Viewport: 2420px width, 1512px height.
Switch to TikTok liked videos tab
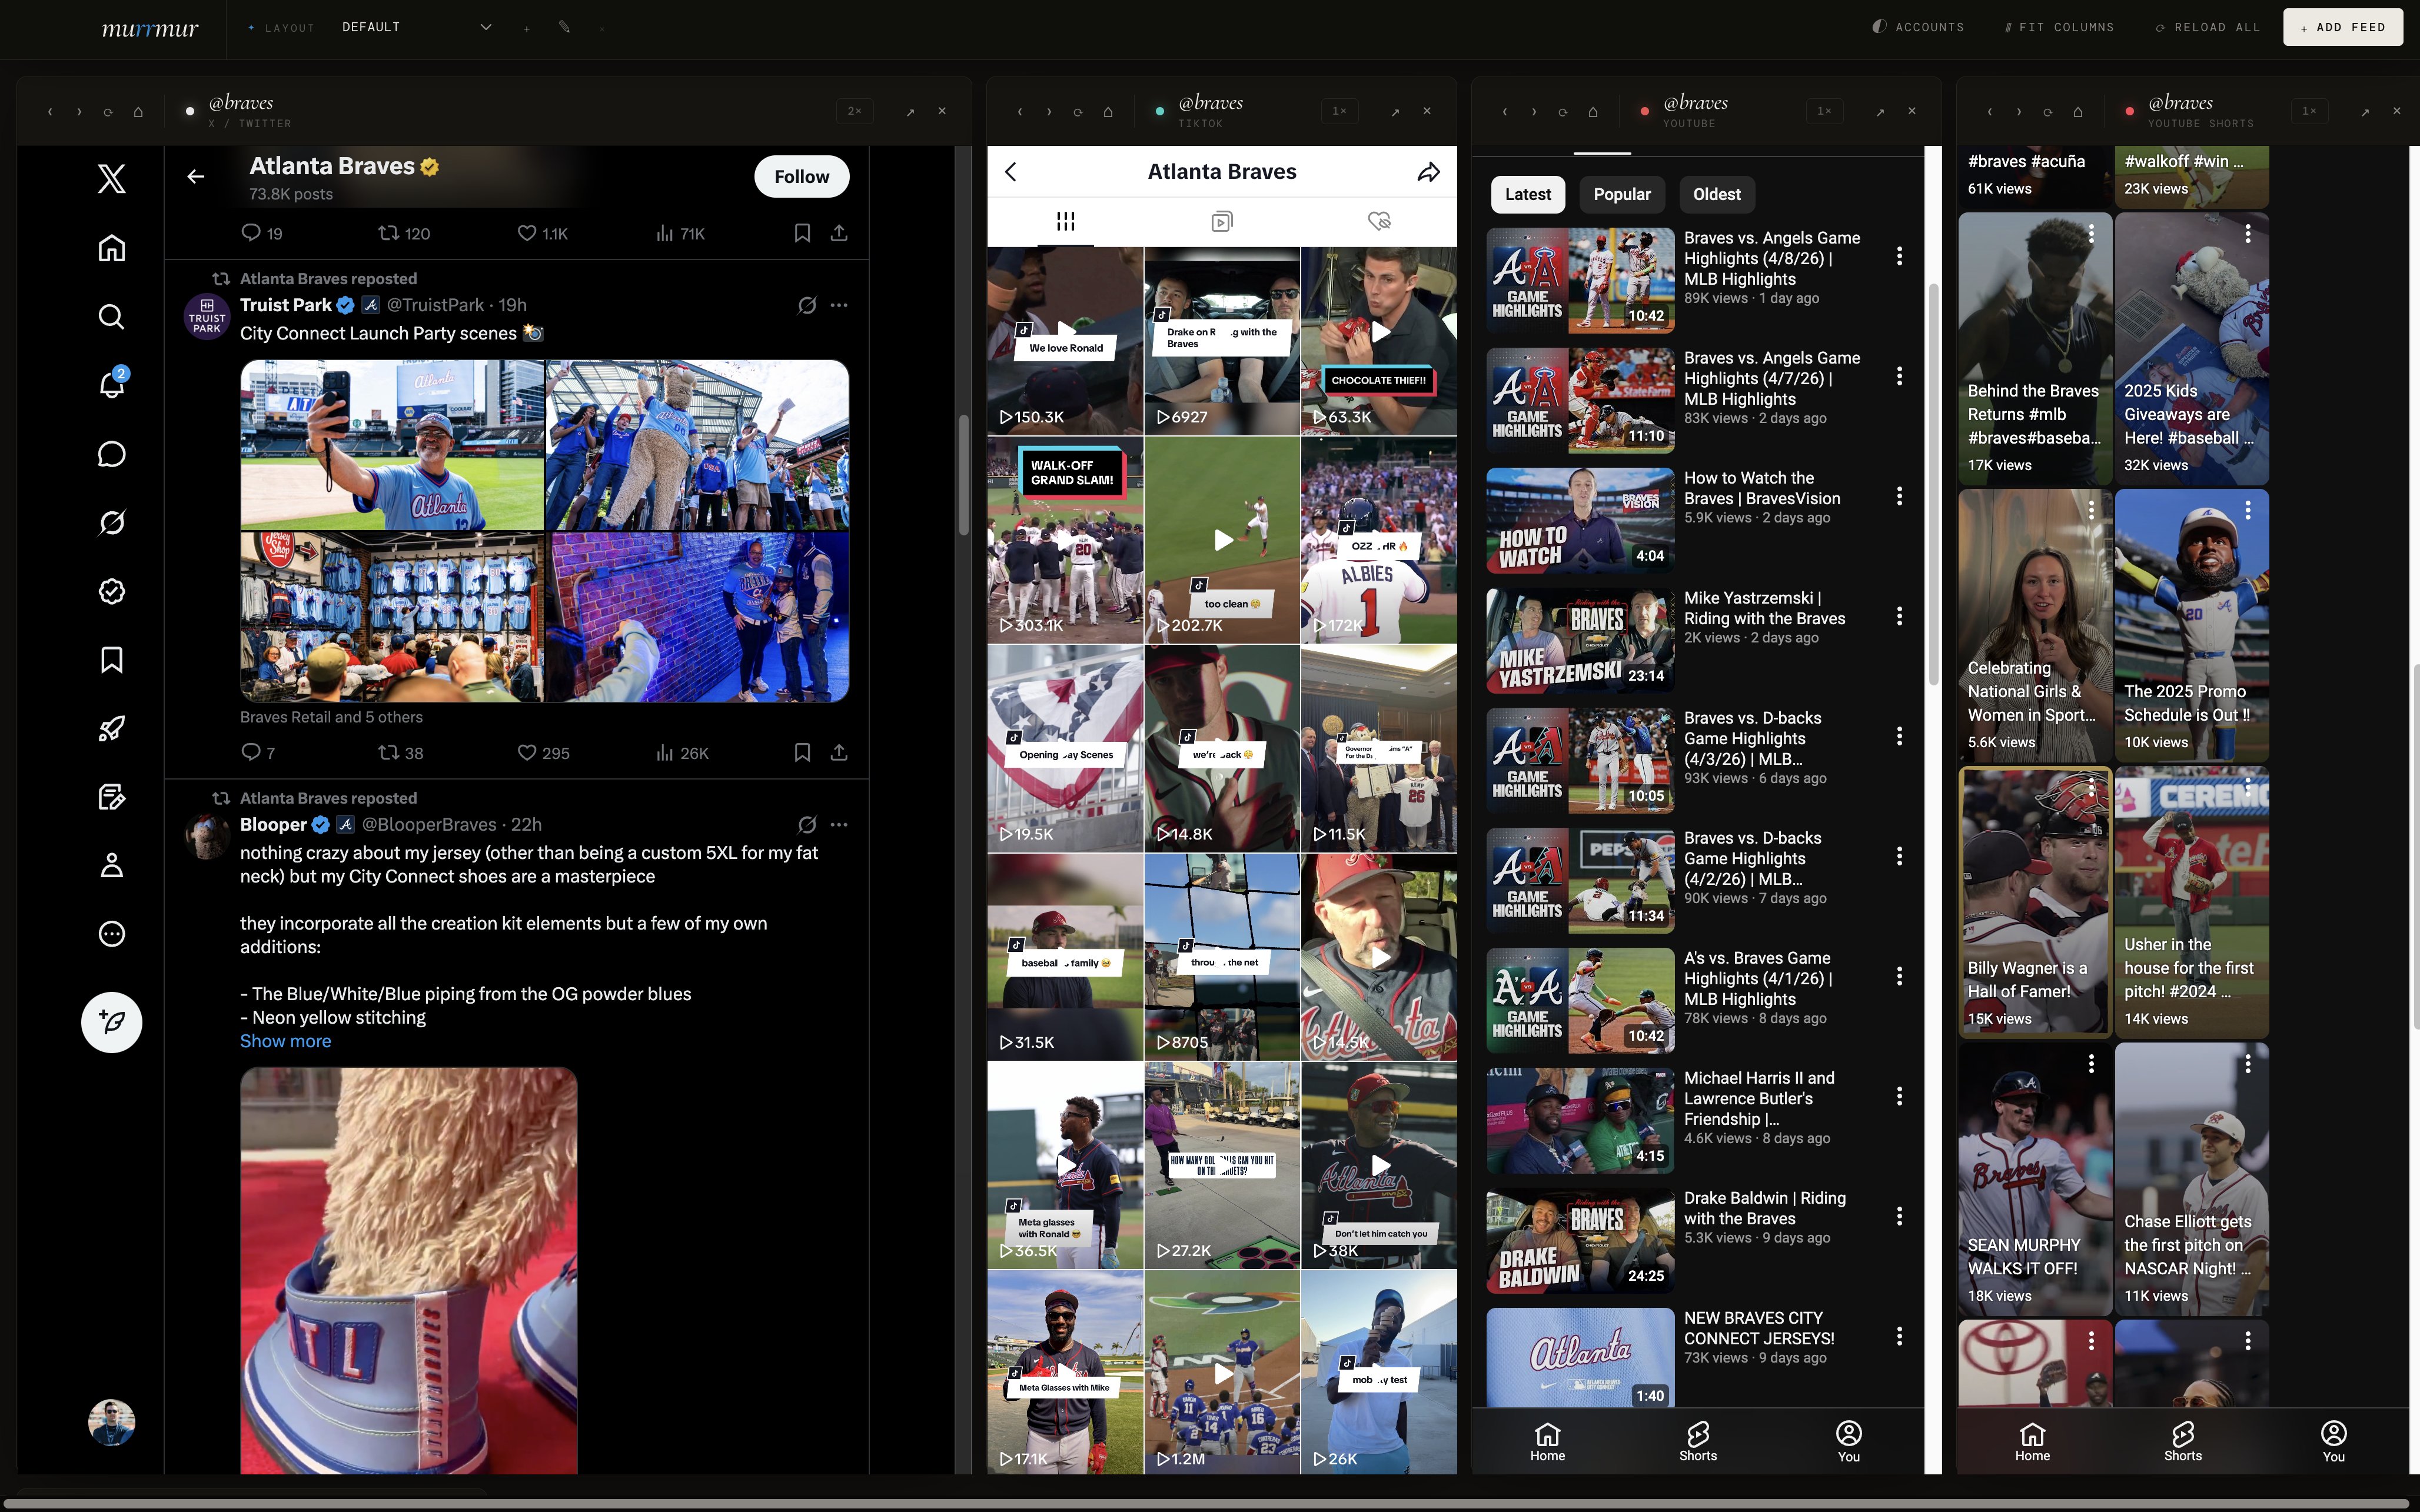coord(1379,221)
